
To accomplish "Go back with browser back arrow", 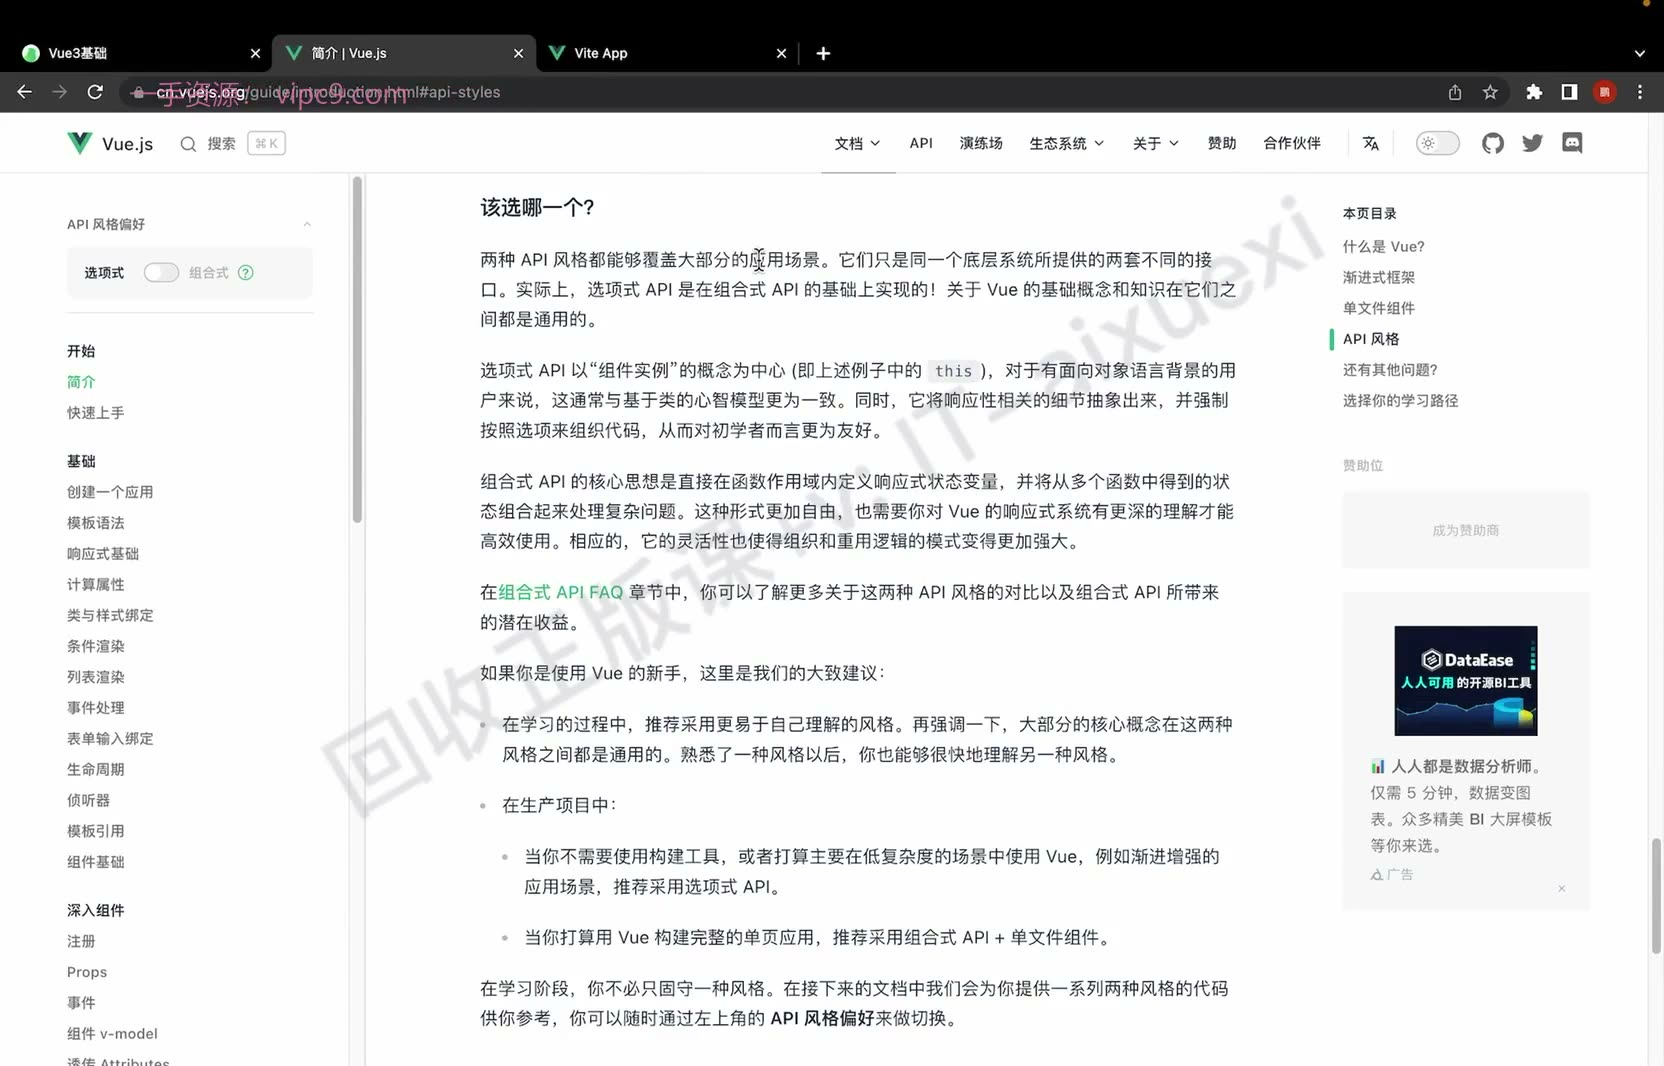I will coord(25,92).
